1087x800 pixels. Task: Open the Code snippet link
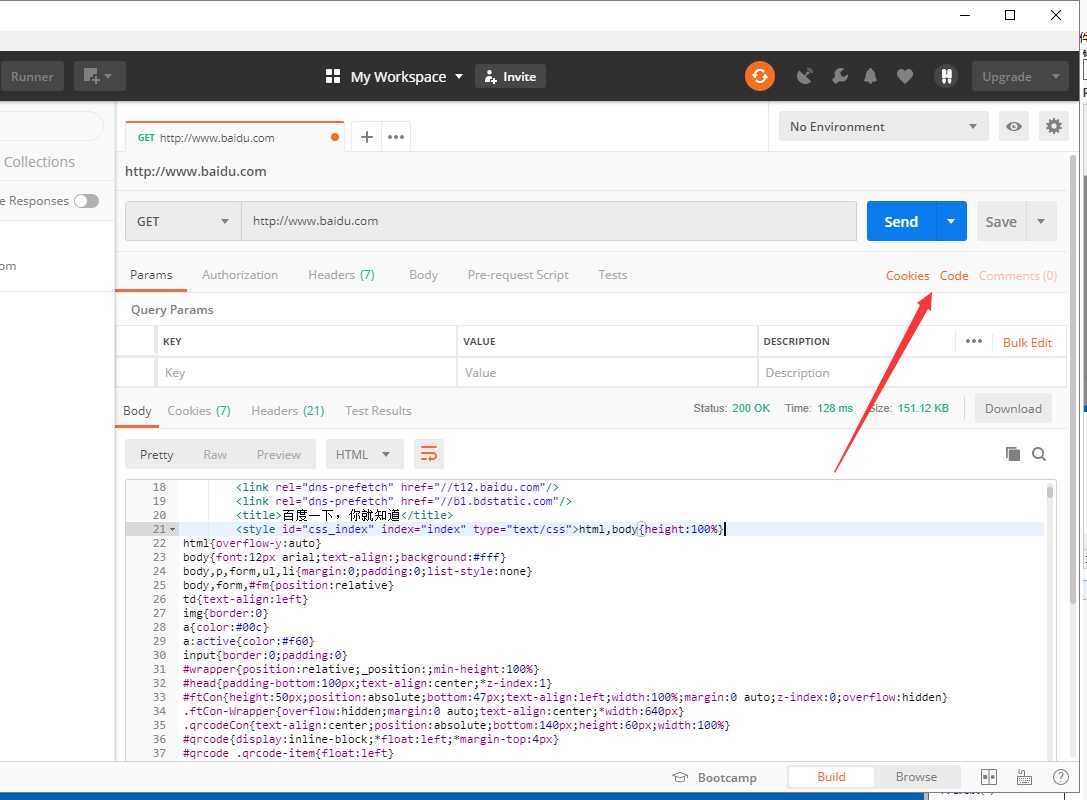pos(954,275)
